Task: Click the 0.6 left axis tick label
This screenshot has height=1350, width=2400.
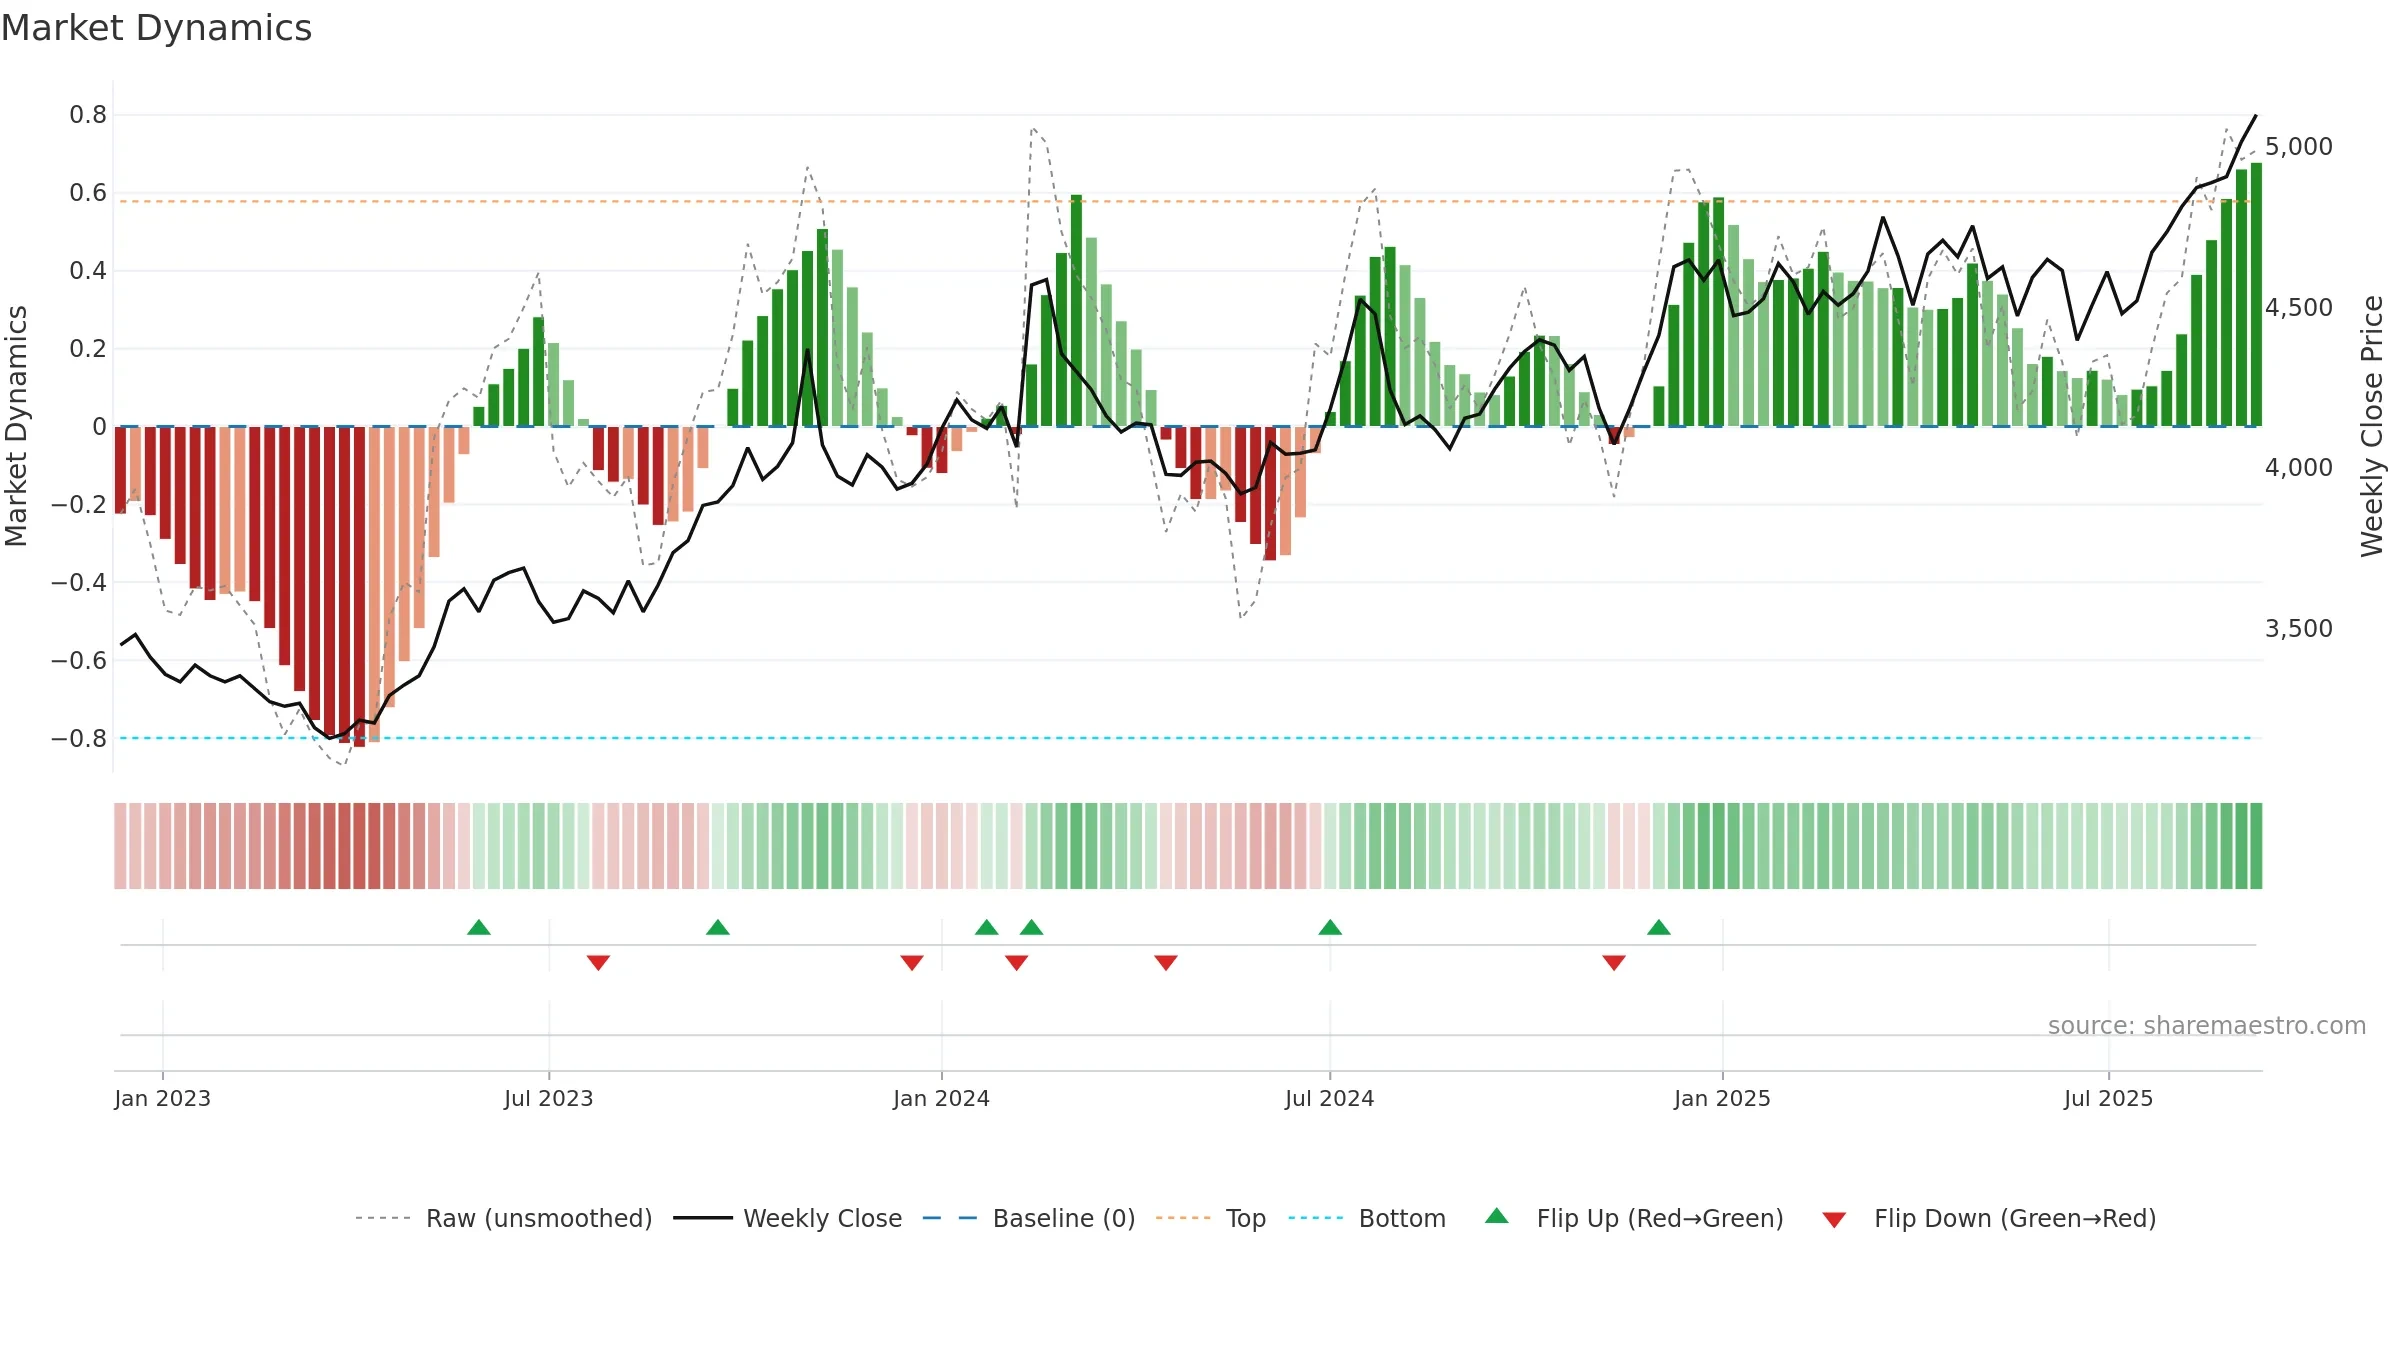Action: pos(88,193)
